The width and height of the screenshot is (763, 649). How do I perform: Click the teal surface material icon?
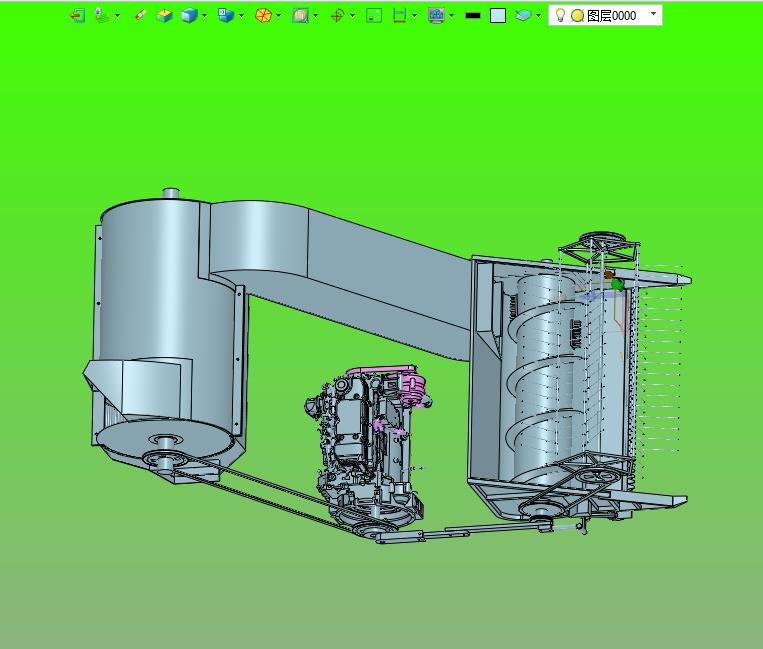click(x=523, y=16)
